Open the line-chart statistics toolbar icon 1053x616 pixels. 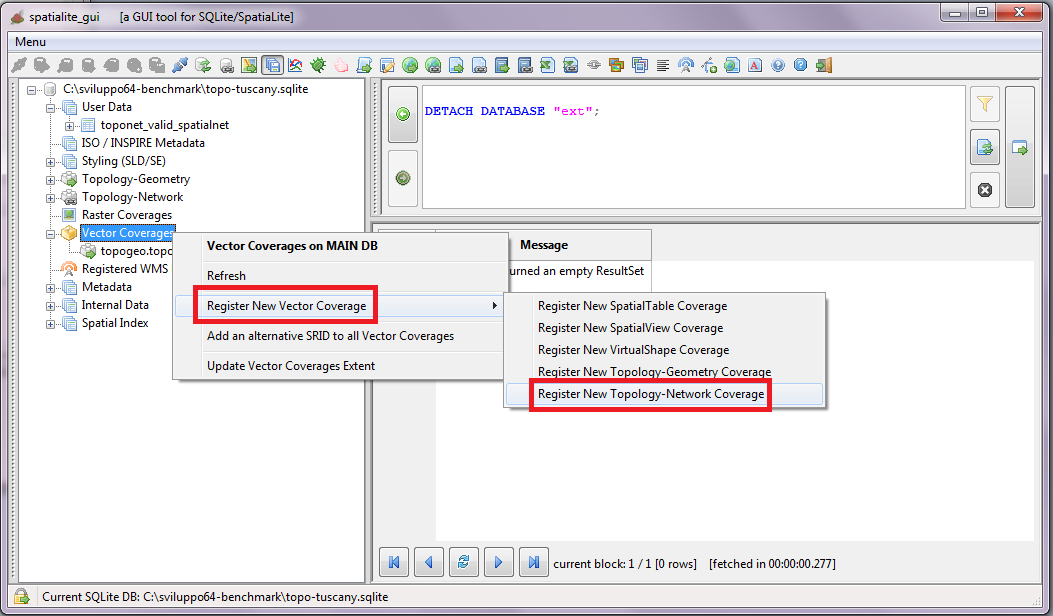(295, 65)
